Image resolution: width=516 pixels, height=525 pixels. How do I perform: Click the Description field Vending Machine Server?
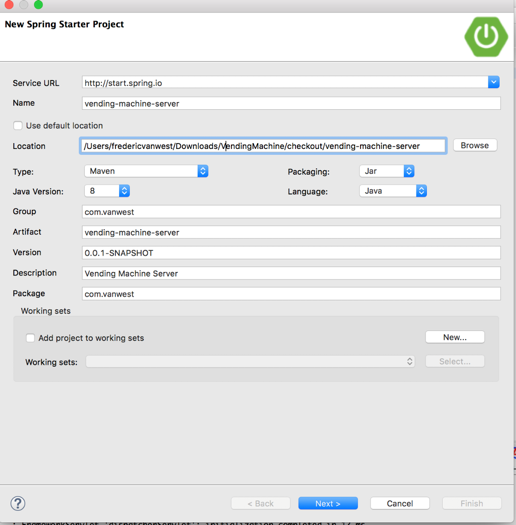[291, 273]
